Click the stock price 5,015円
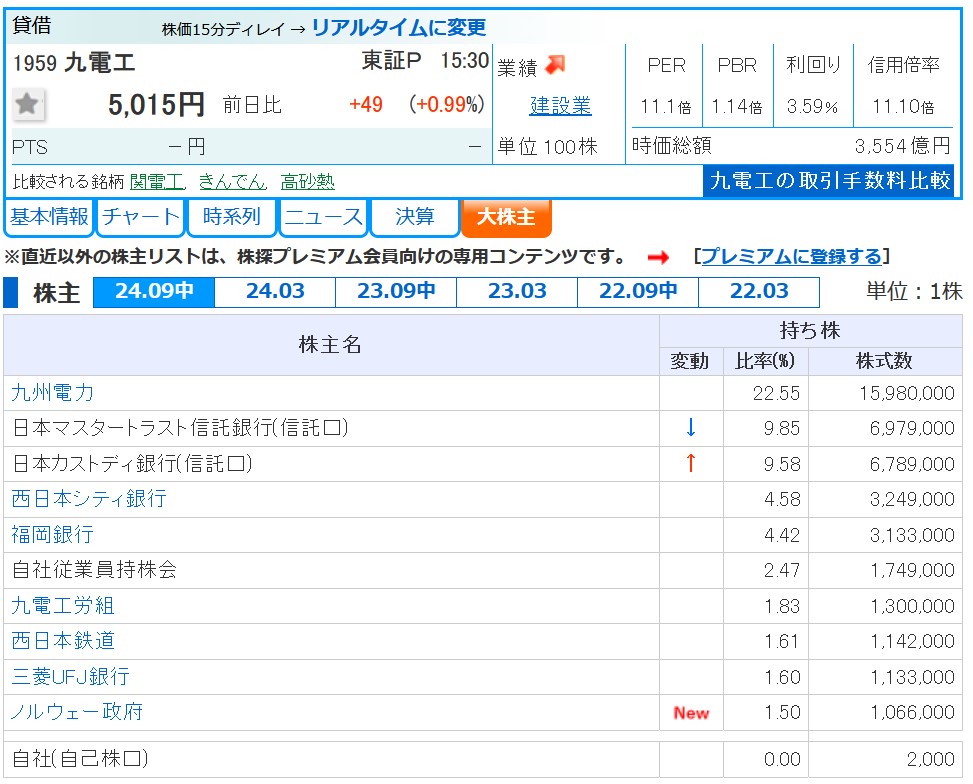The image size is (973, 784). pyautogui.click(x=156, y=104)
